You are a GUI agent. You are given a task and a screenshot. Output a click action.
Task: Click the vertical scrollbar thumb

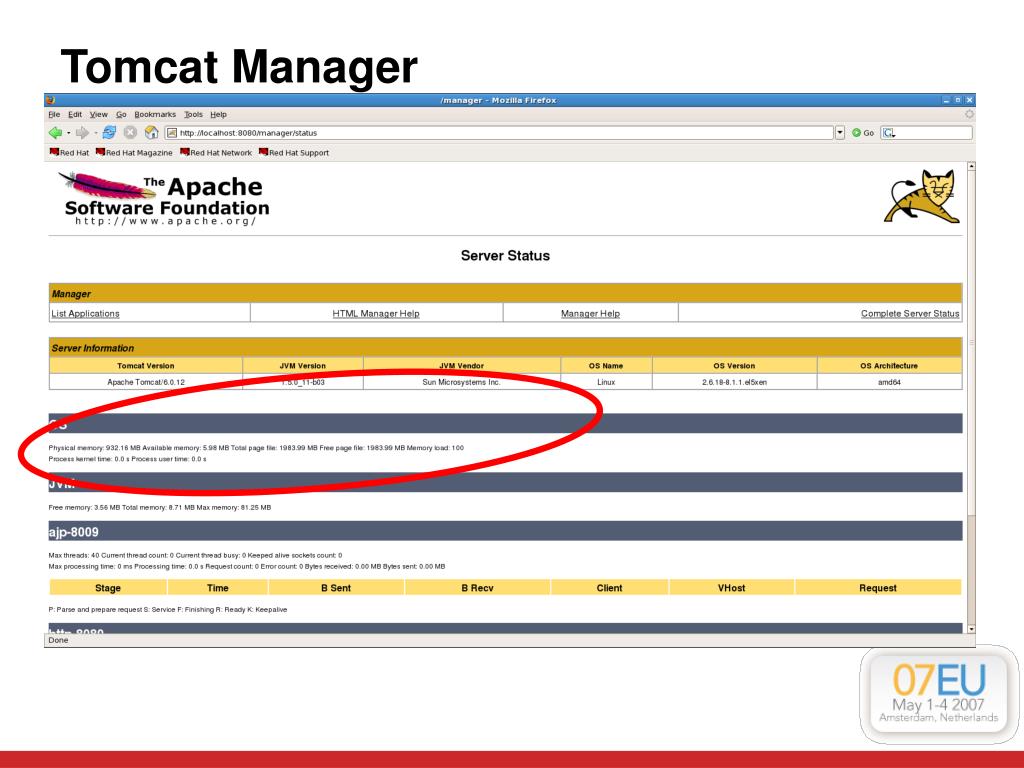tap(971, 343)
